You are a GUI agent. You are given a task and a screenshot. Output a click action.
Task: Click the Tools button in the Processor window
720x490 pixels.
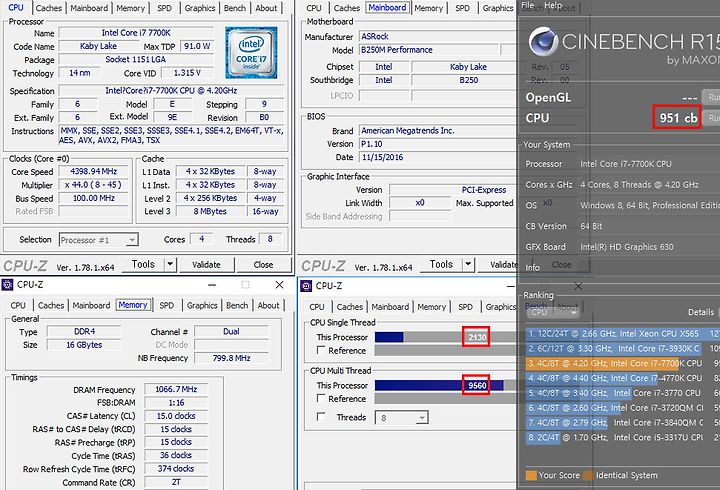143,265
